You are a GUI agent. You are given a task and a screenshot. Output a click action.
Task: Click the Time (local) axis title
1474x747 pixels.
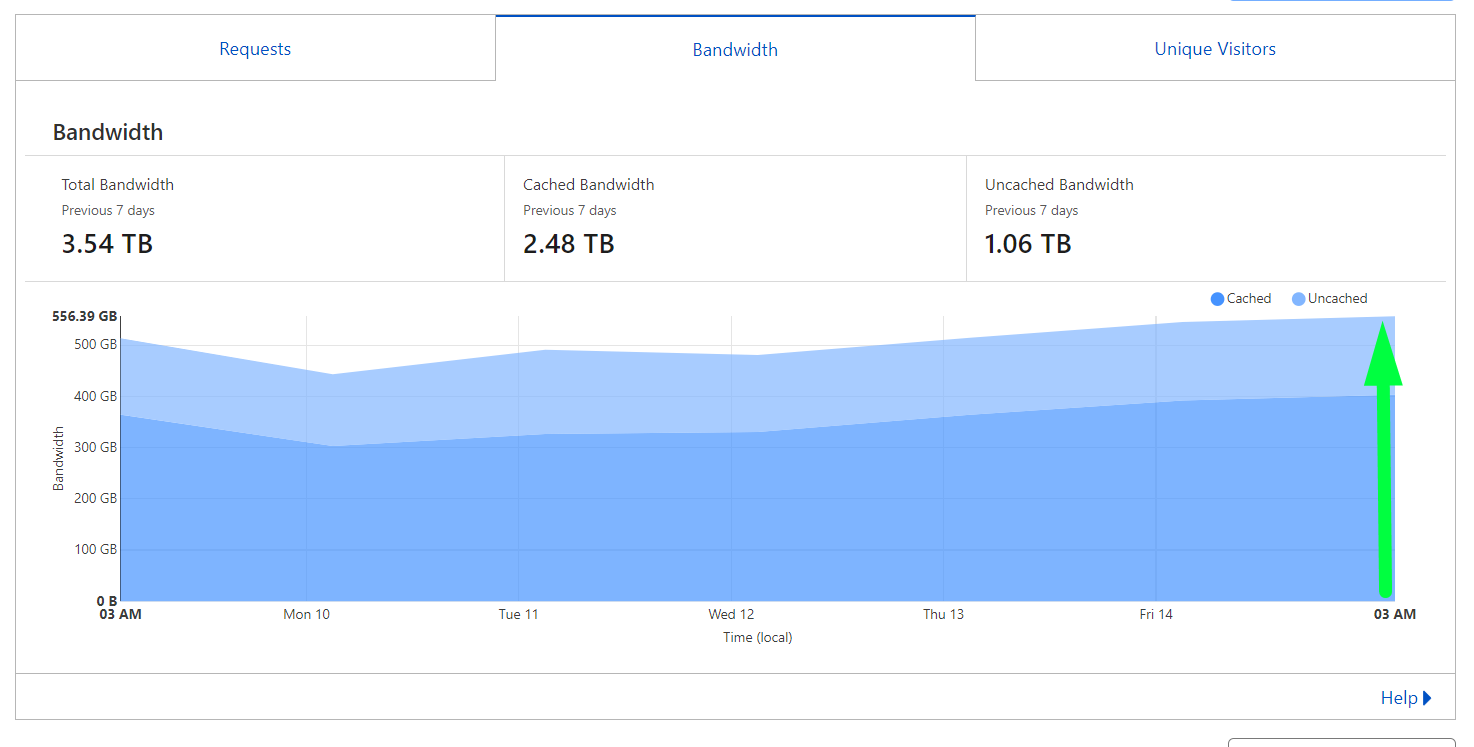[757, 637]
